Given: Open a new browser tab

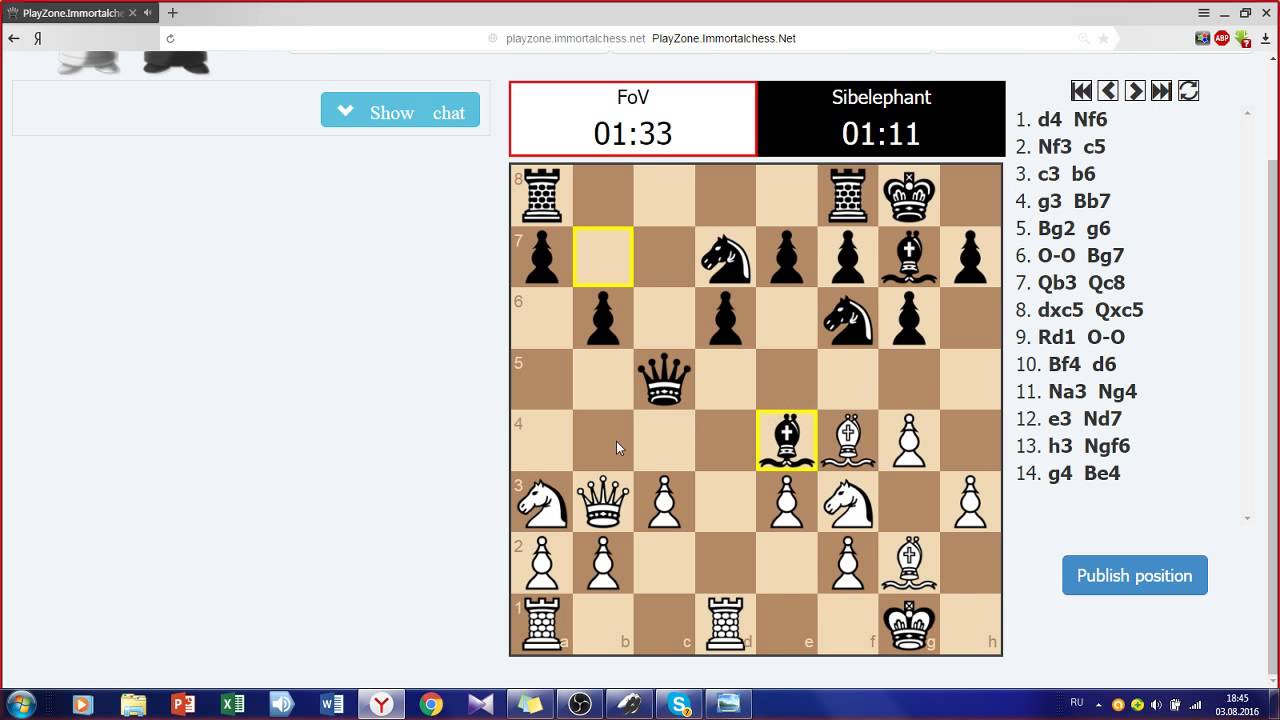Looking at the screenshot, I should pyautogui.click(x=173, y=13).
